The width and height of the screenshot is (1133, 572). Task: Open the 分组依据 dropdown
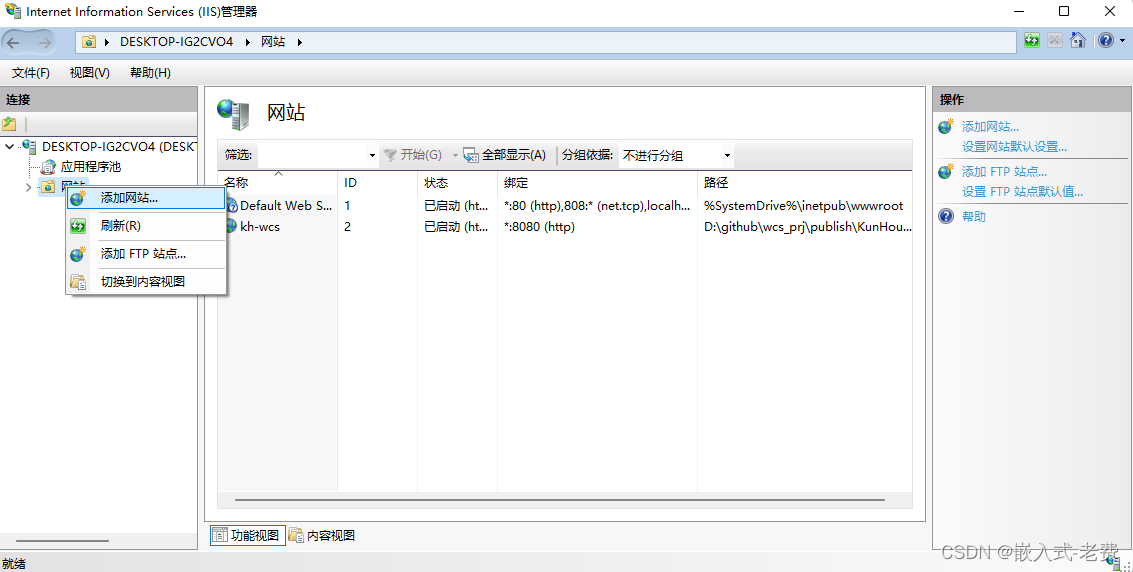click(x=676, y=155)
